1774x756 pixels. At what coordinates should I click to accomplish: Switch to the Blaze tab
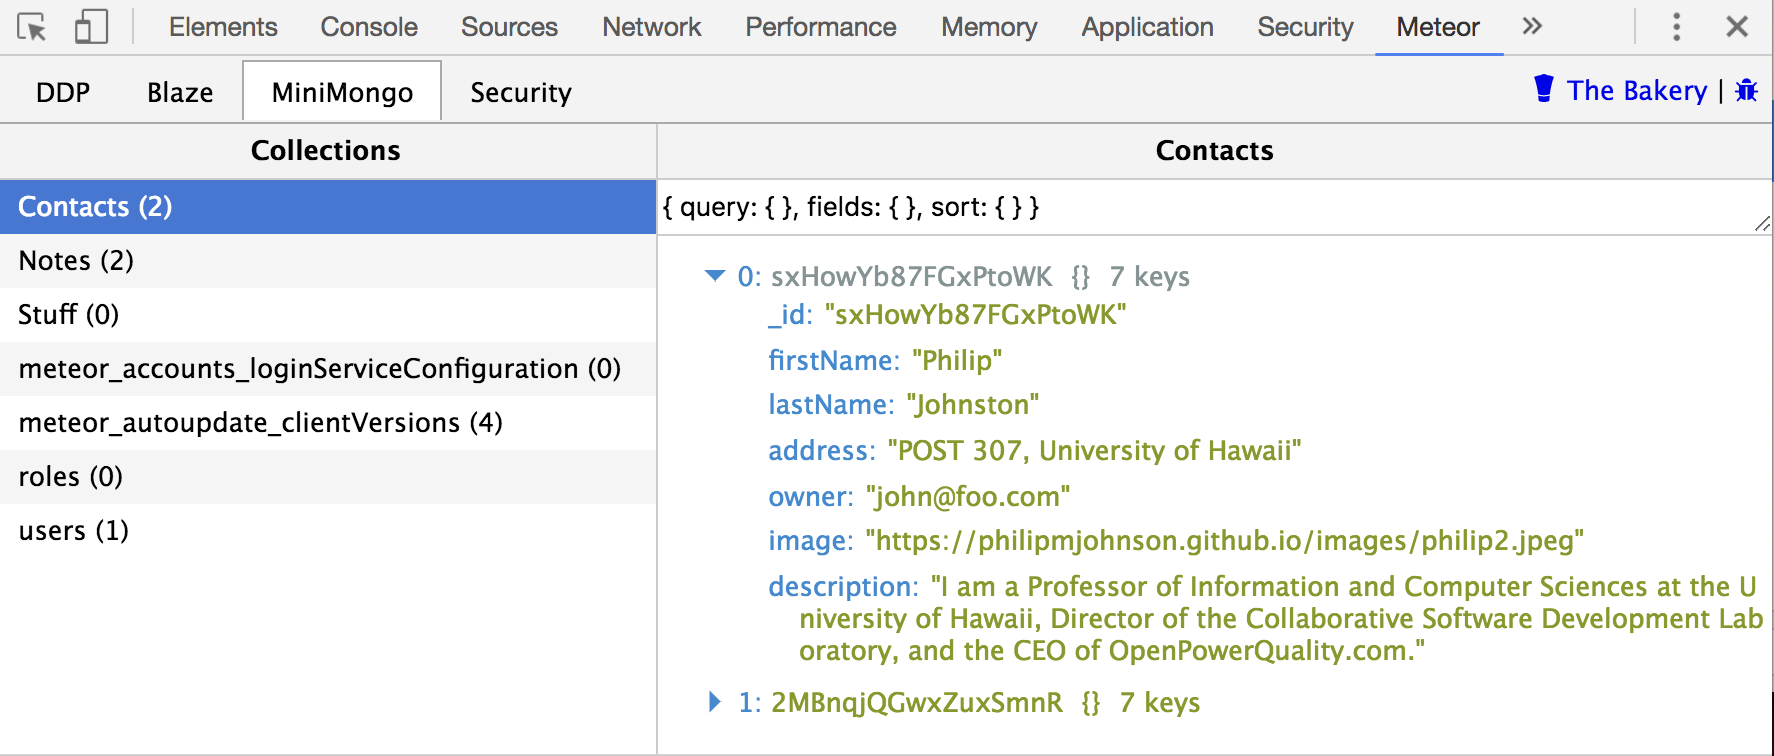(x=180, y=93)
